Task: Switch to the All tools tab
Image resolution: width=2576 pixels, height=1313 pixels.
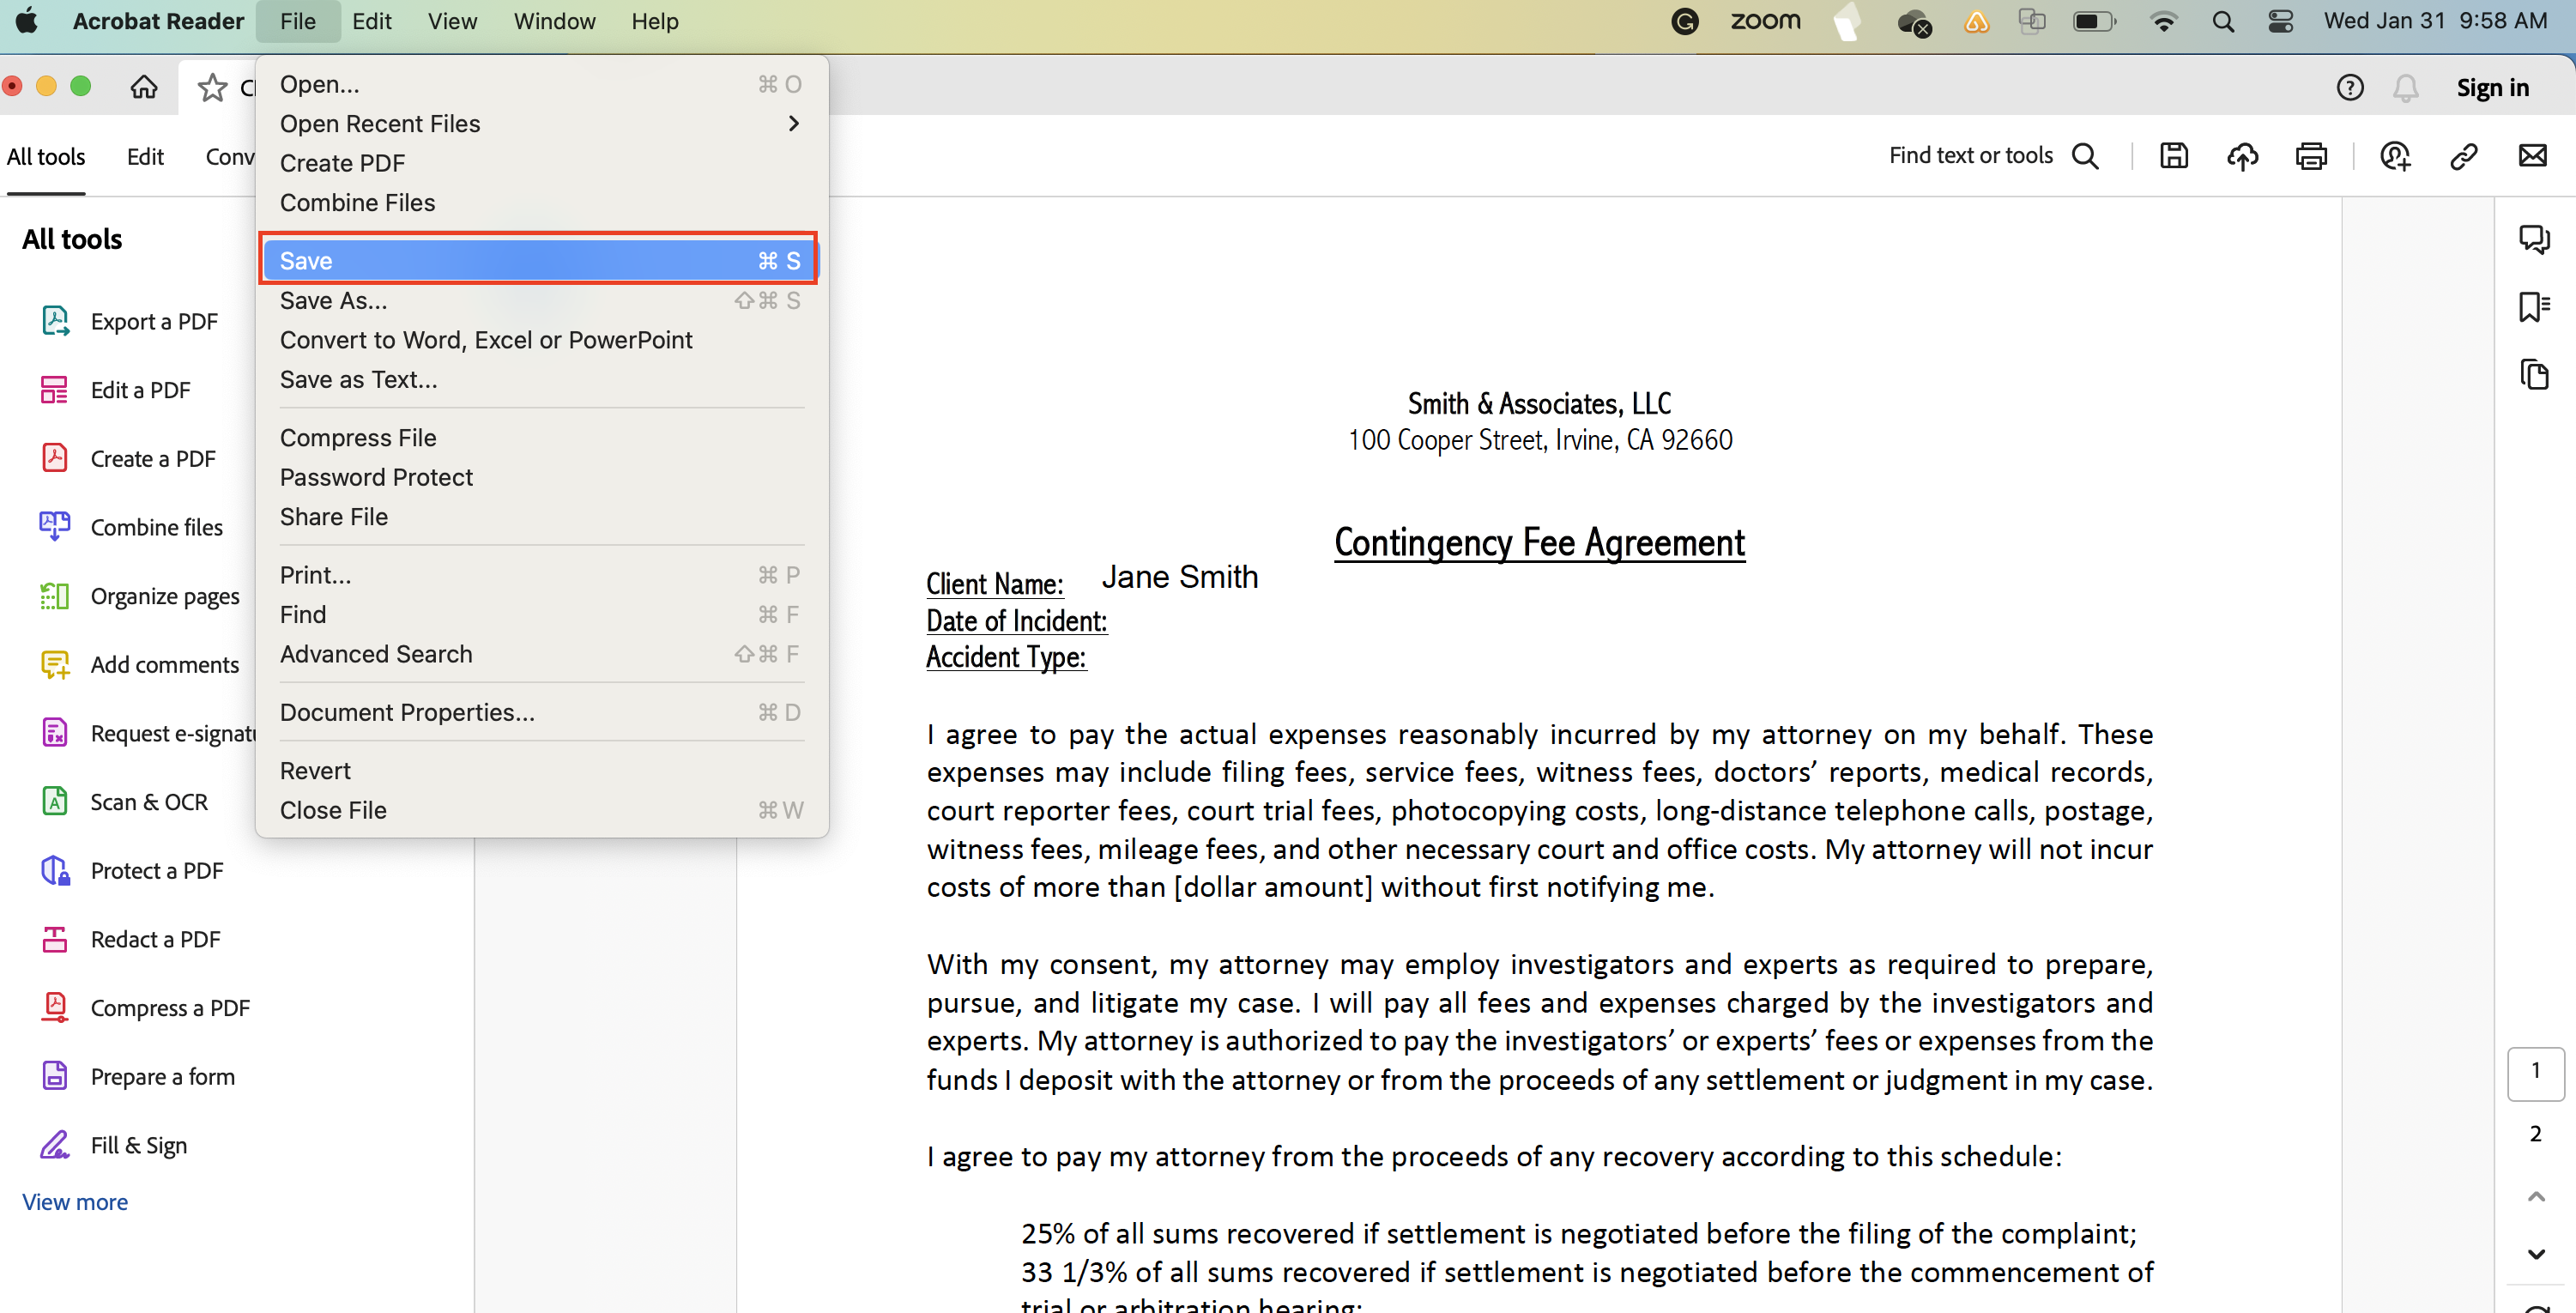Action: [46, 156]
